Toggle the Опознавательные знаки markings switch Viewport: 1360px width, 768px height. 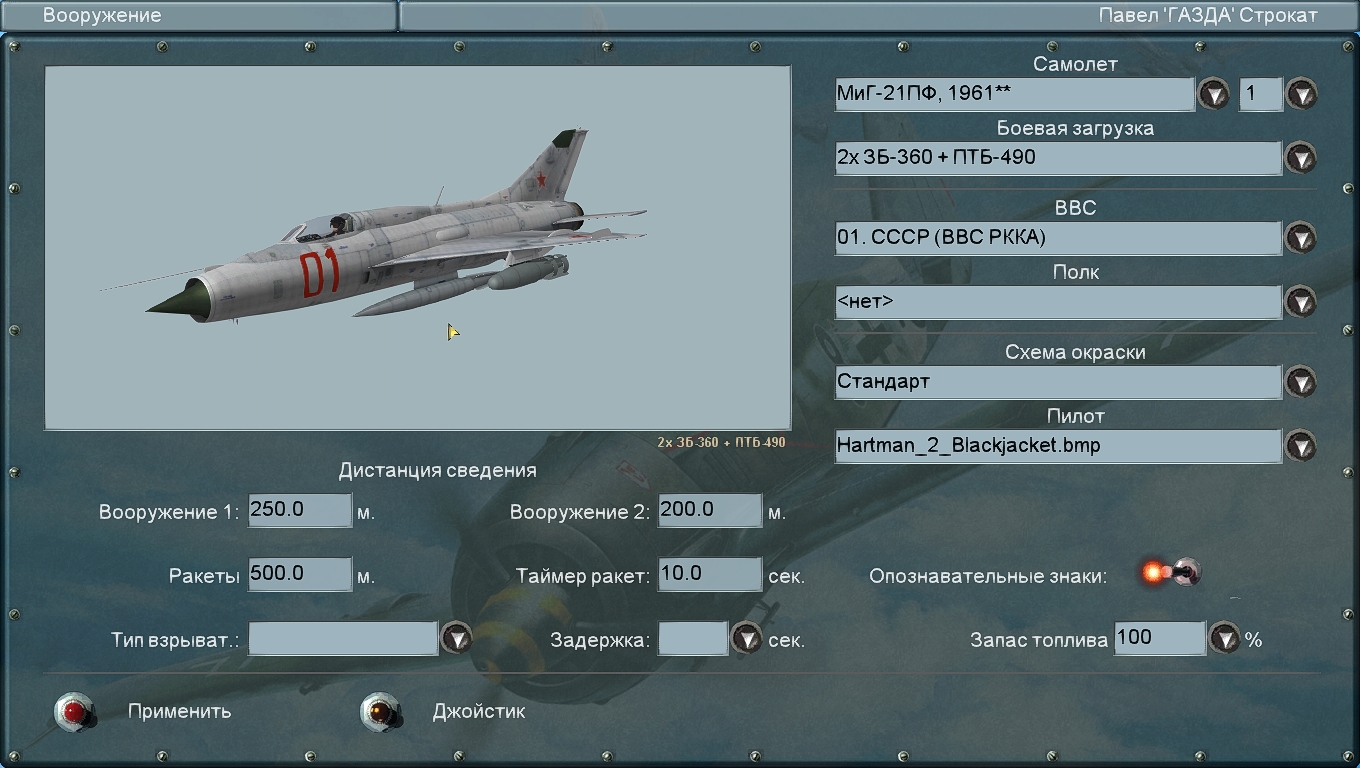pos(1172,573)
